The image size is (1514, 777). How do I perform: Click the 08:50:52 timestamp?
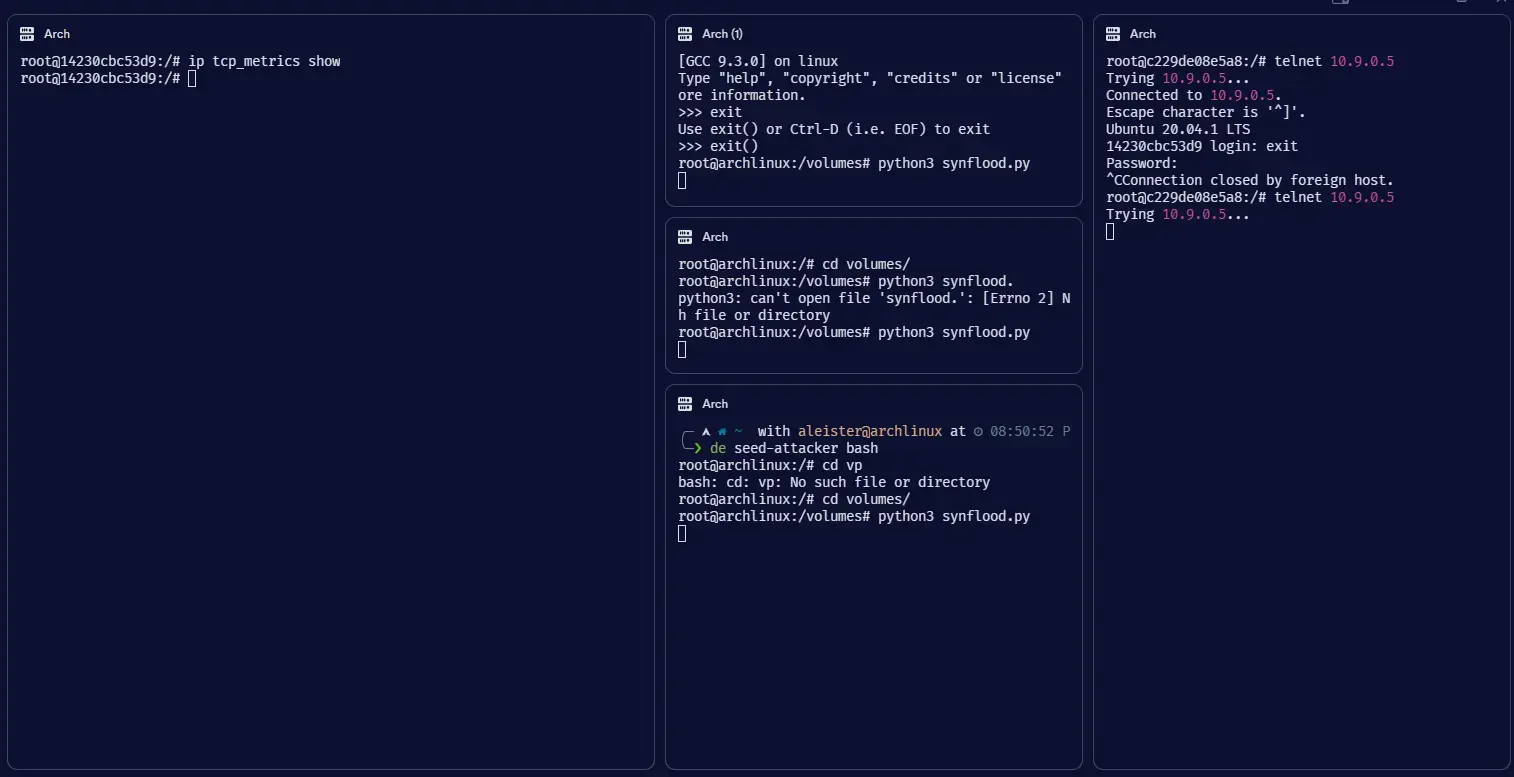[x=1022, y=432]
